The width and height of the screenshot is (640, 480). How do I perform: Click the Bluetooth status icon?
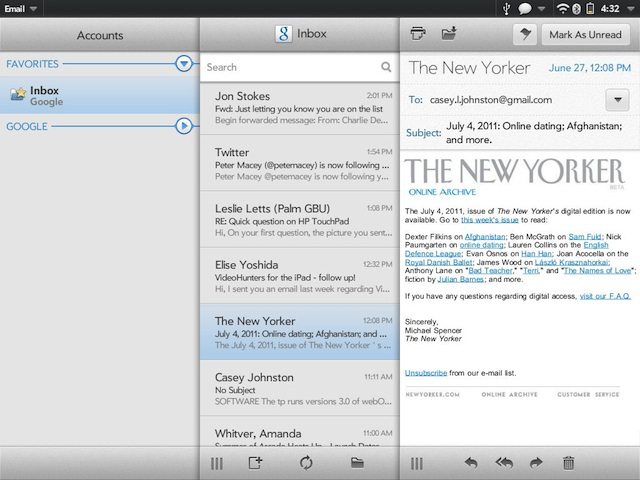576,9
